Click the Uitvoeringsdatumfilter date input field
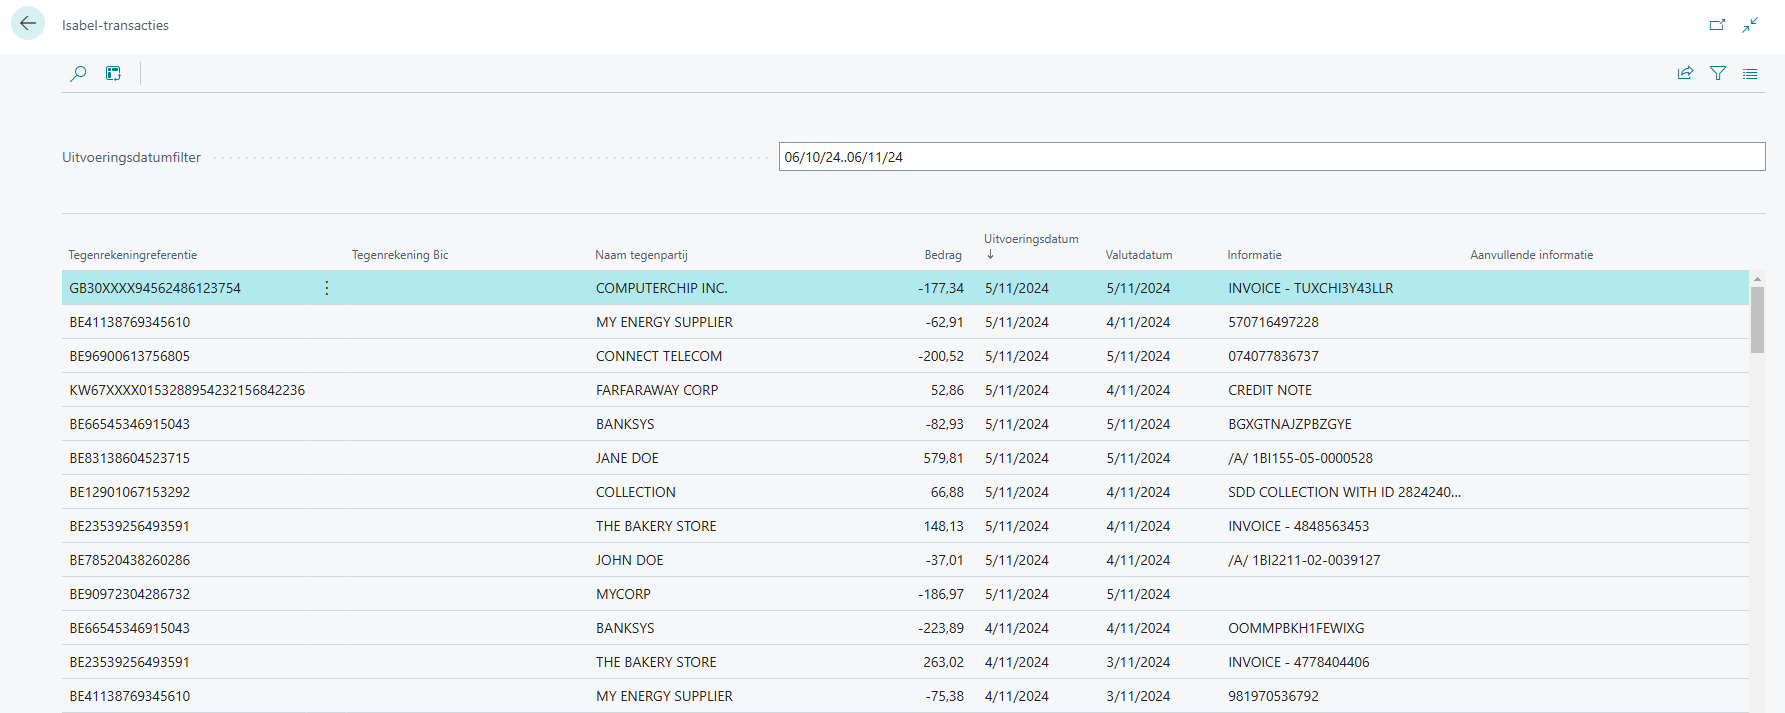 click(x=1271, y=157)
